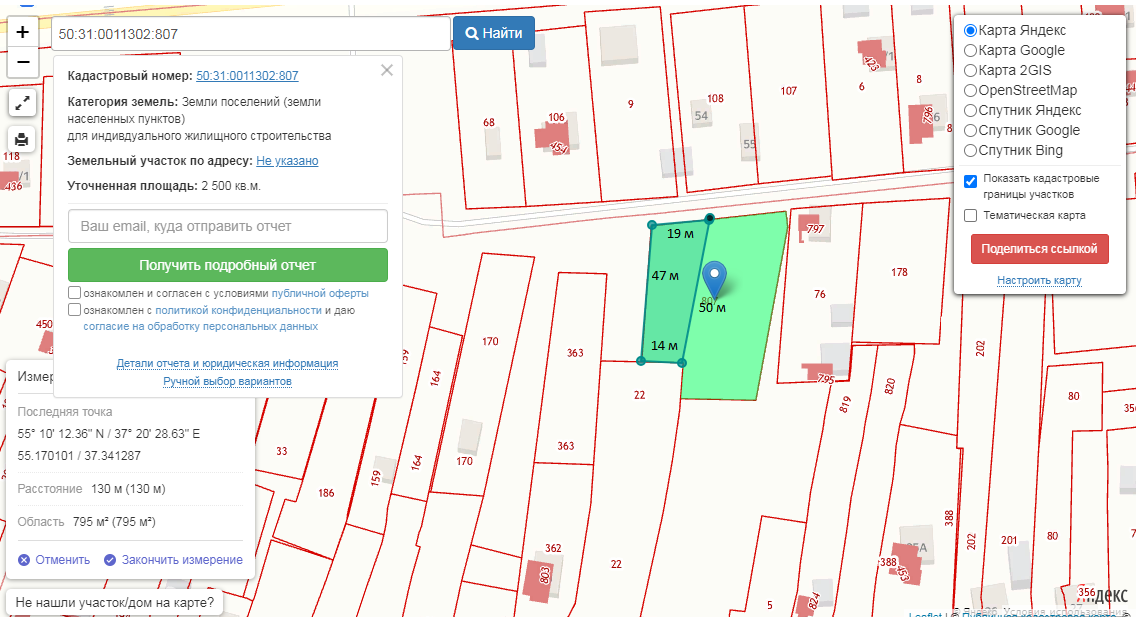The image size is (1147, 617).
Task: Zoom out with the minus button
Action: tap(23, 61)
